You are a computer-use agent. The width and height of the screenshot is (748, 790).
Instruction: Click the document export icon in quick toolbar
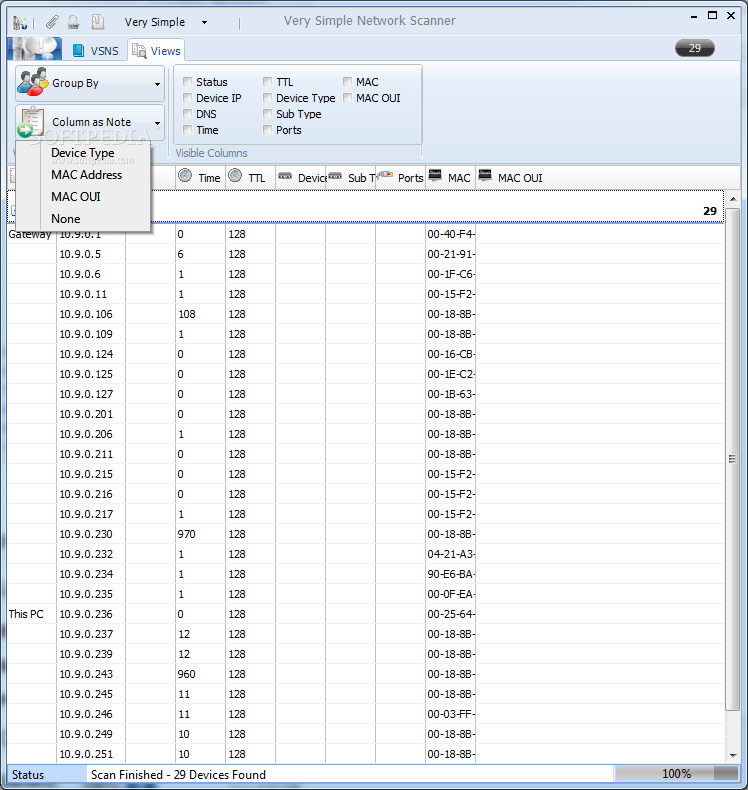[97, 22]
